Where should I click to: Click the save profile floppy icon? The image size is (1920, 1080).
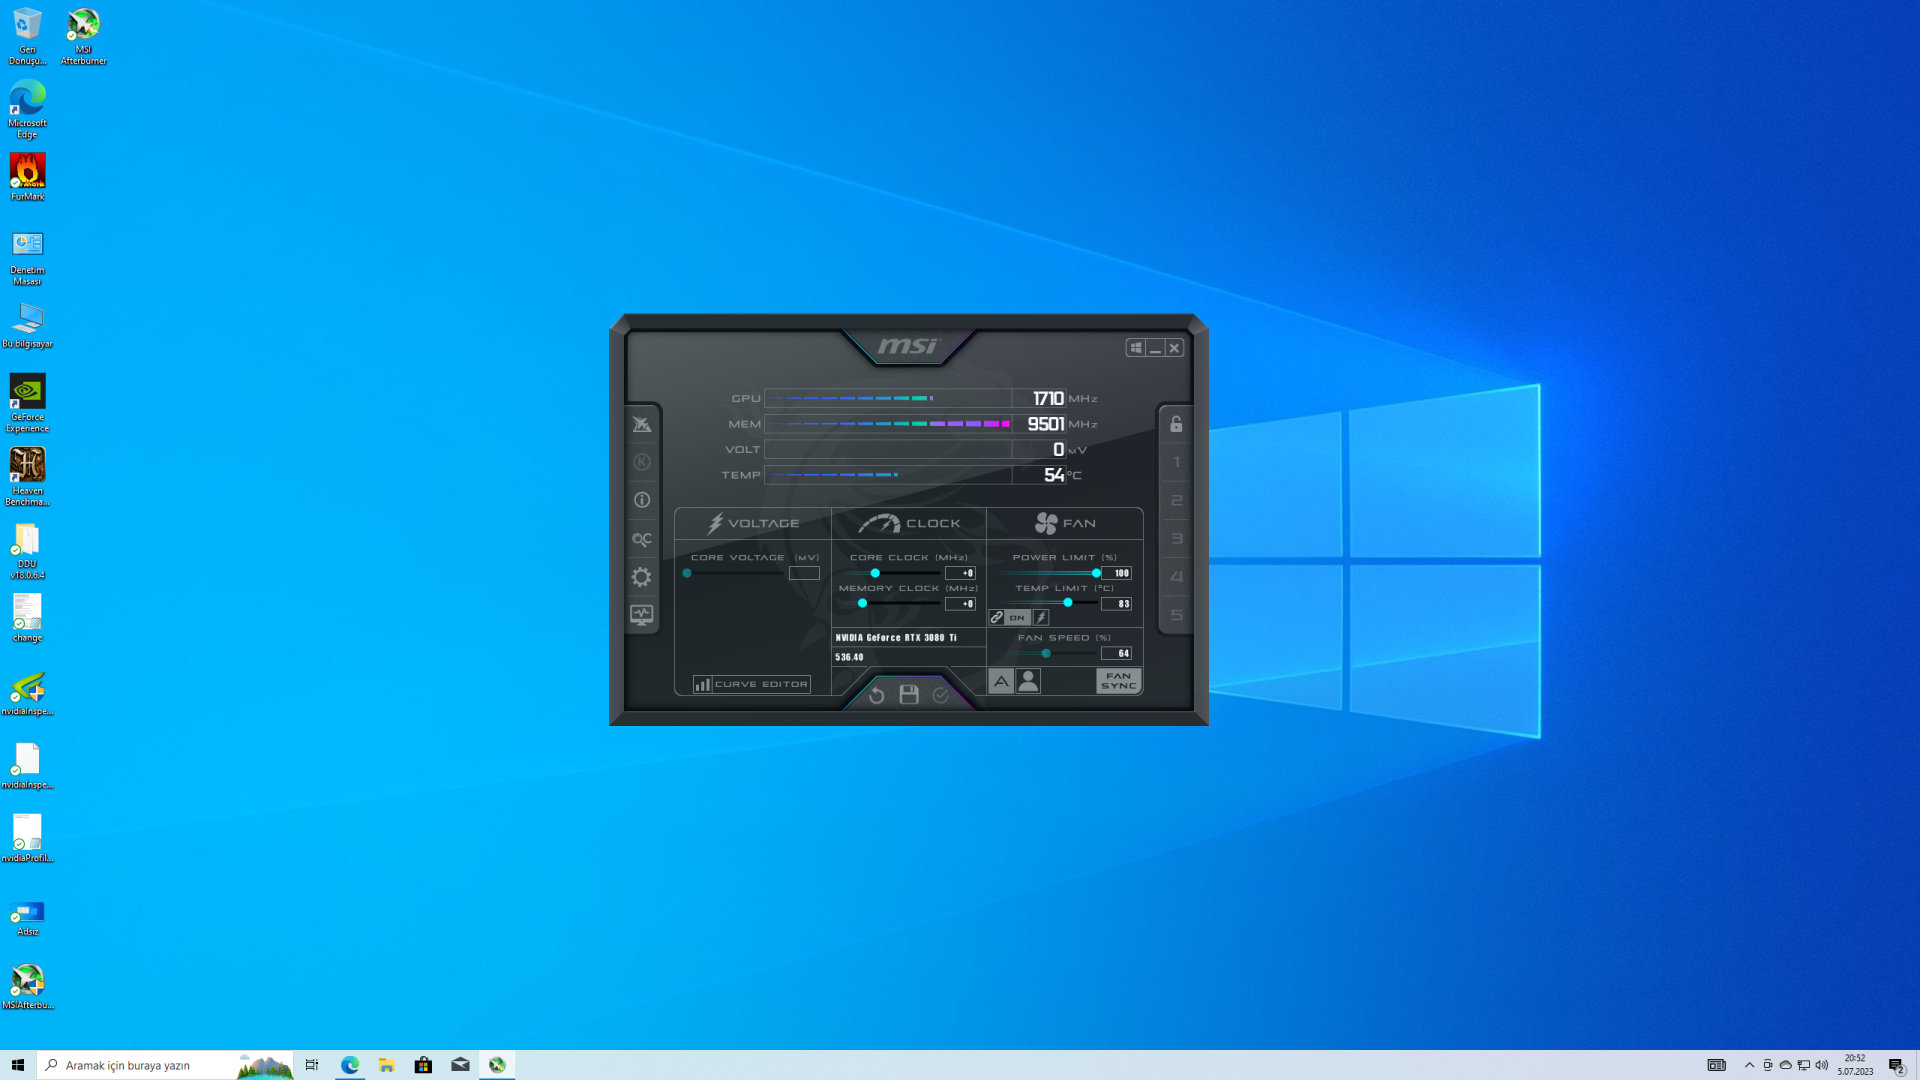[908, 695]
